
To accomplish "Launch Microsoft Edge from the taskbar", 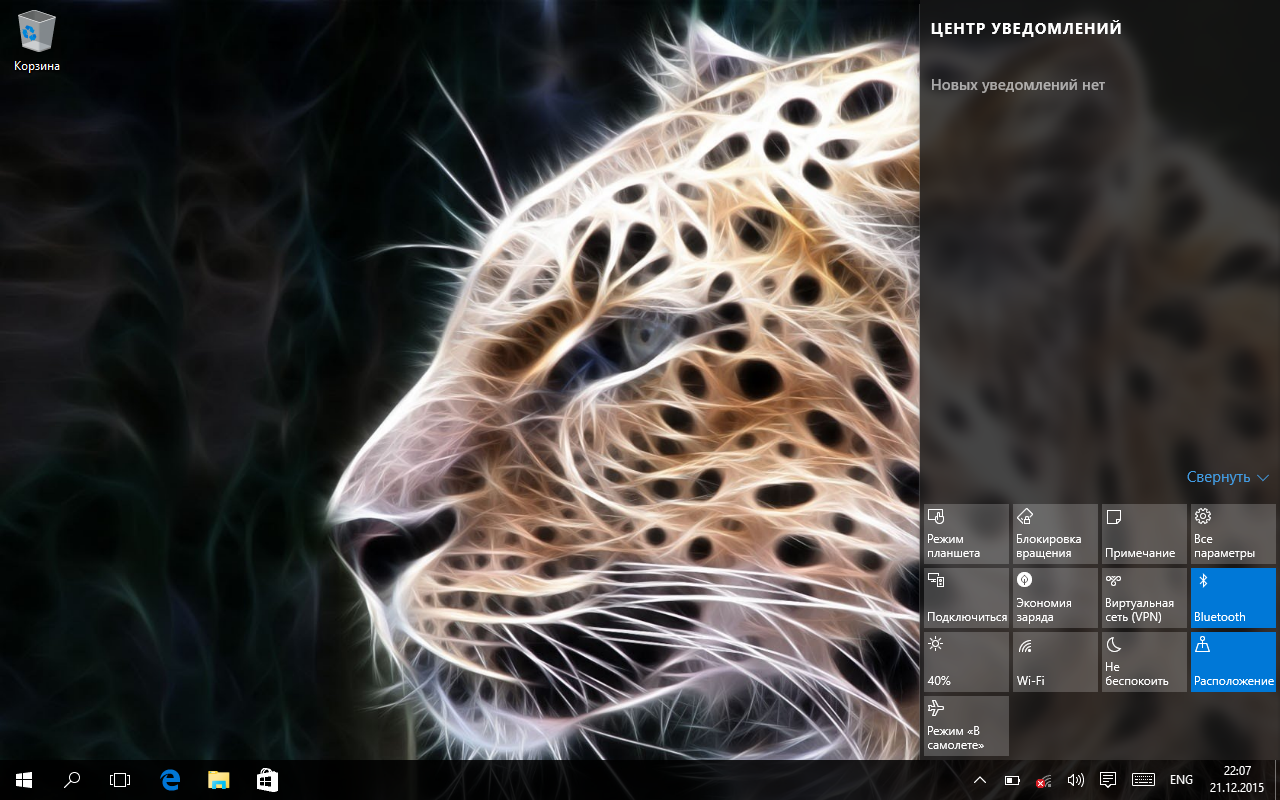I will pos(170,780).
